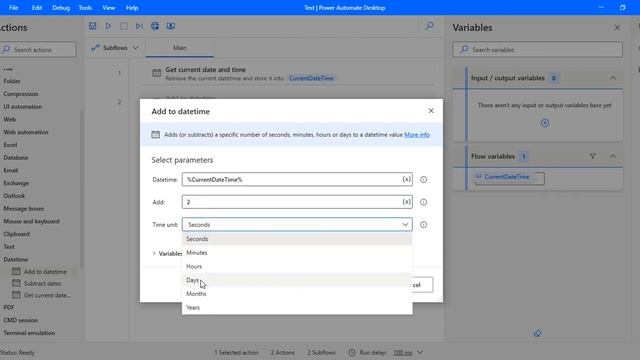
Task: Click CurrentDateTime token in action 1
Action: (x=311, y=78)
